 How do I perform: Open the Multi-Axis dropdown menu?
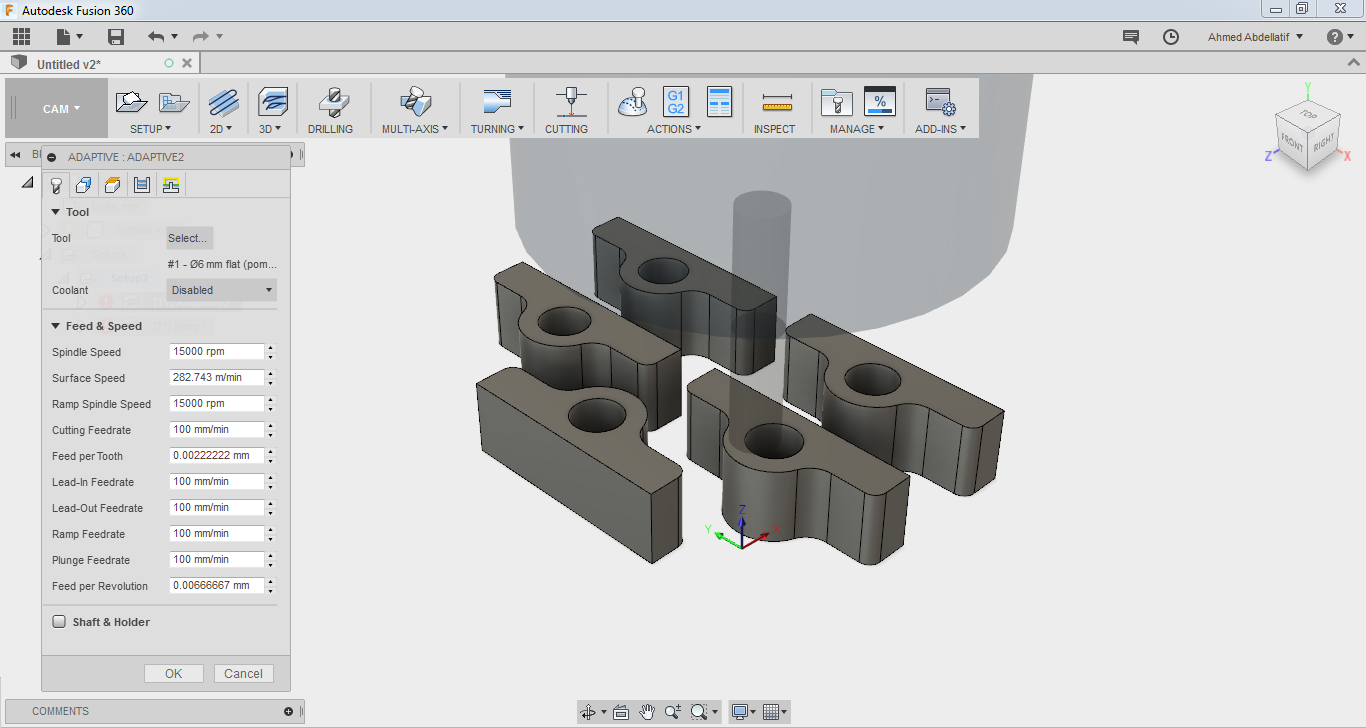[415, 129]
